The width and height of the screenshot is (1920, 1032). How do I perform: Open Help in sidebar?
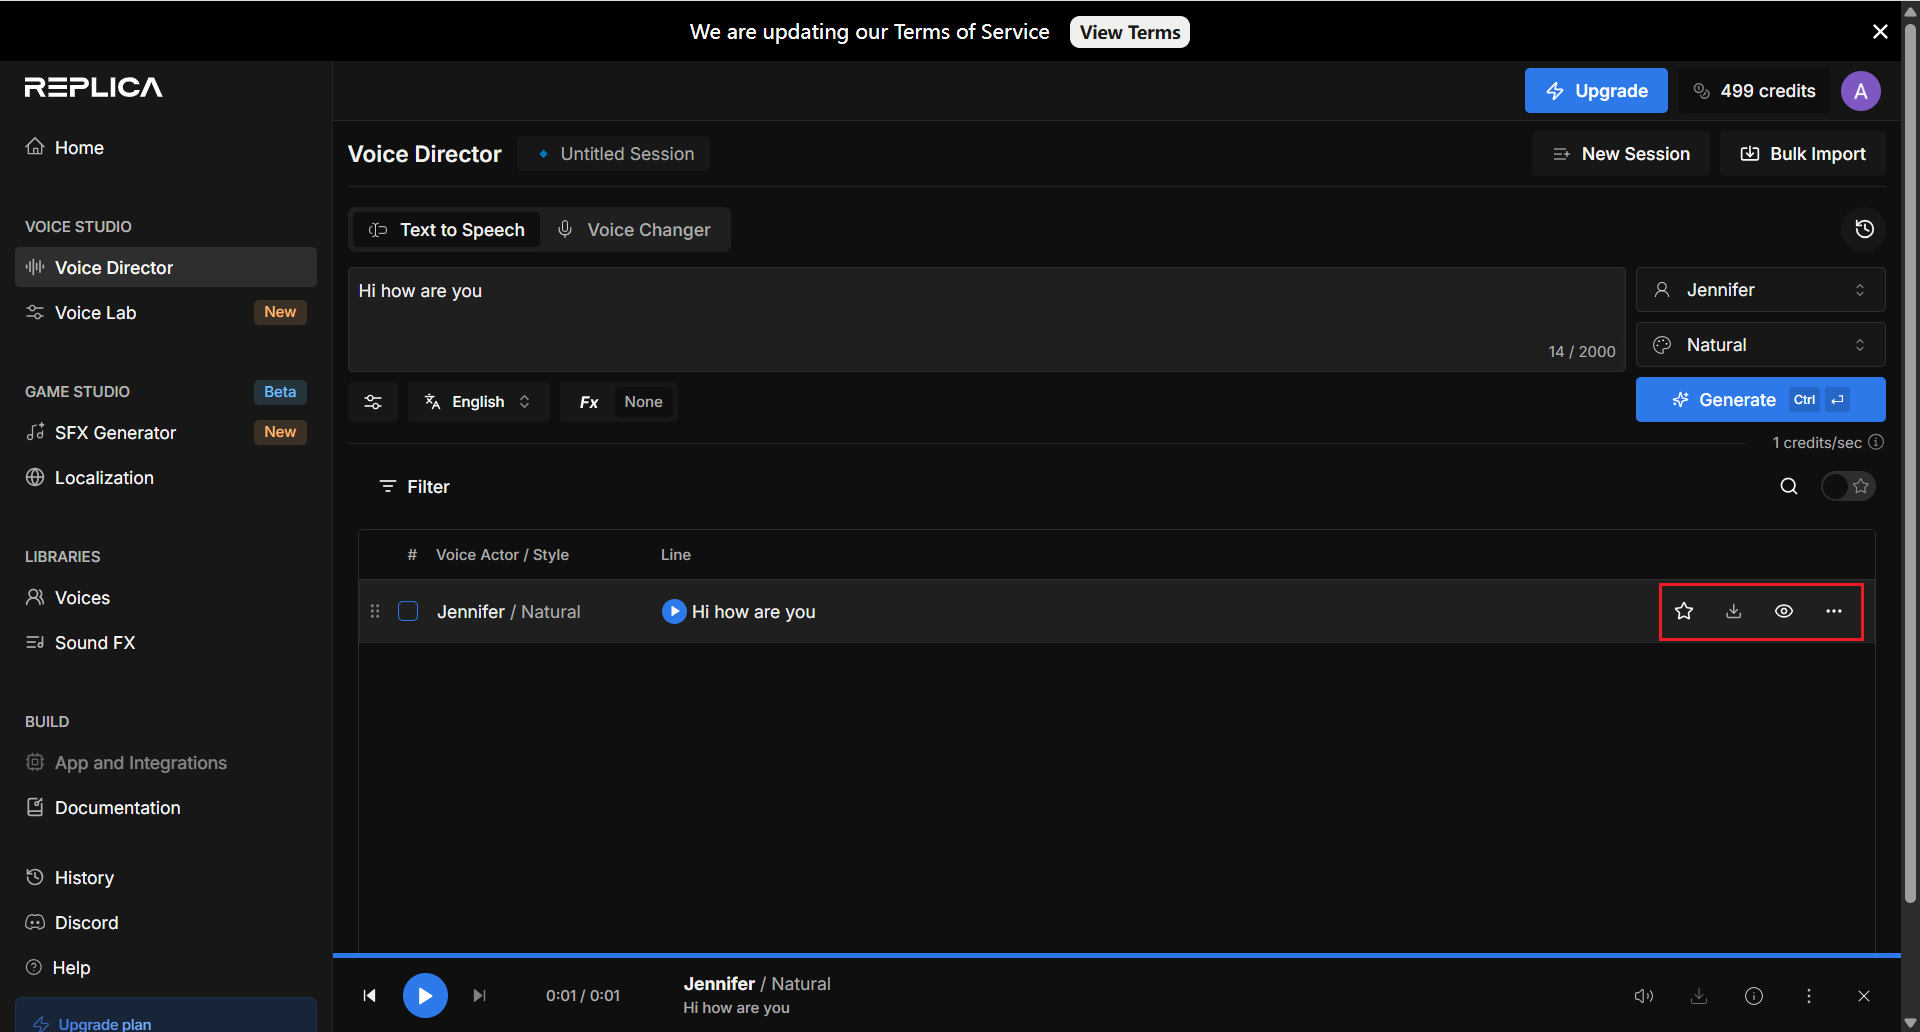click(x=166, y=967)
